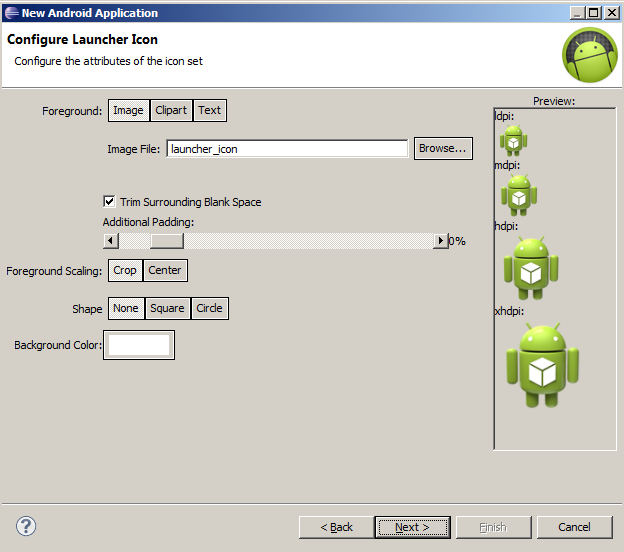Click the Cancel button
Viewport: 624px width, 552px height.
click(574, 527)
